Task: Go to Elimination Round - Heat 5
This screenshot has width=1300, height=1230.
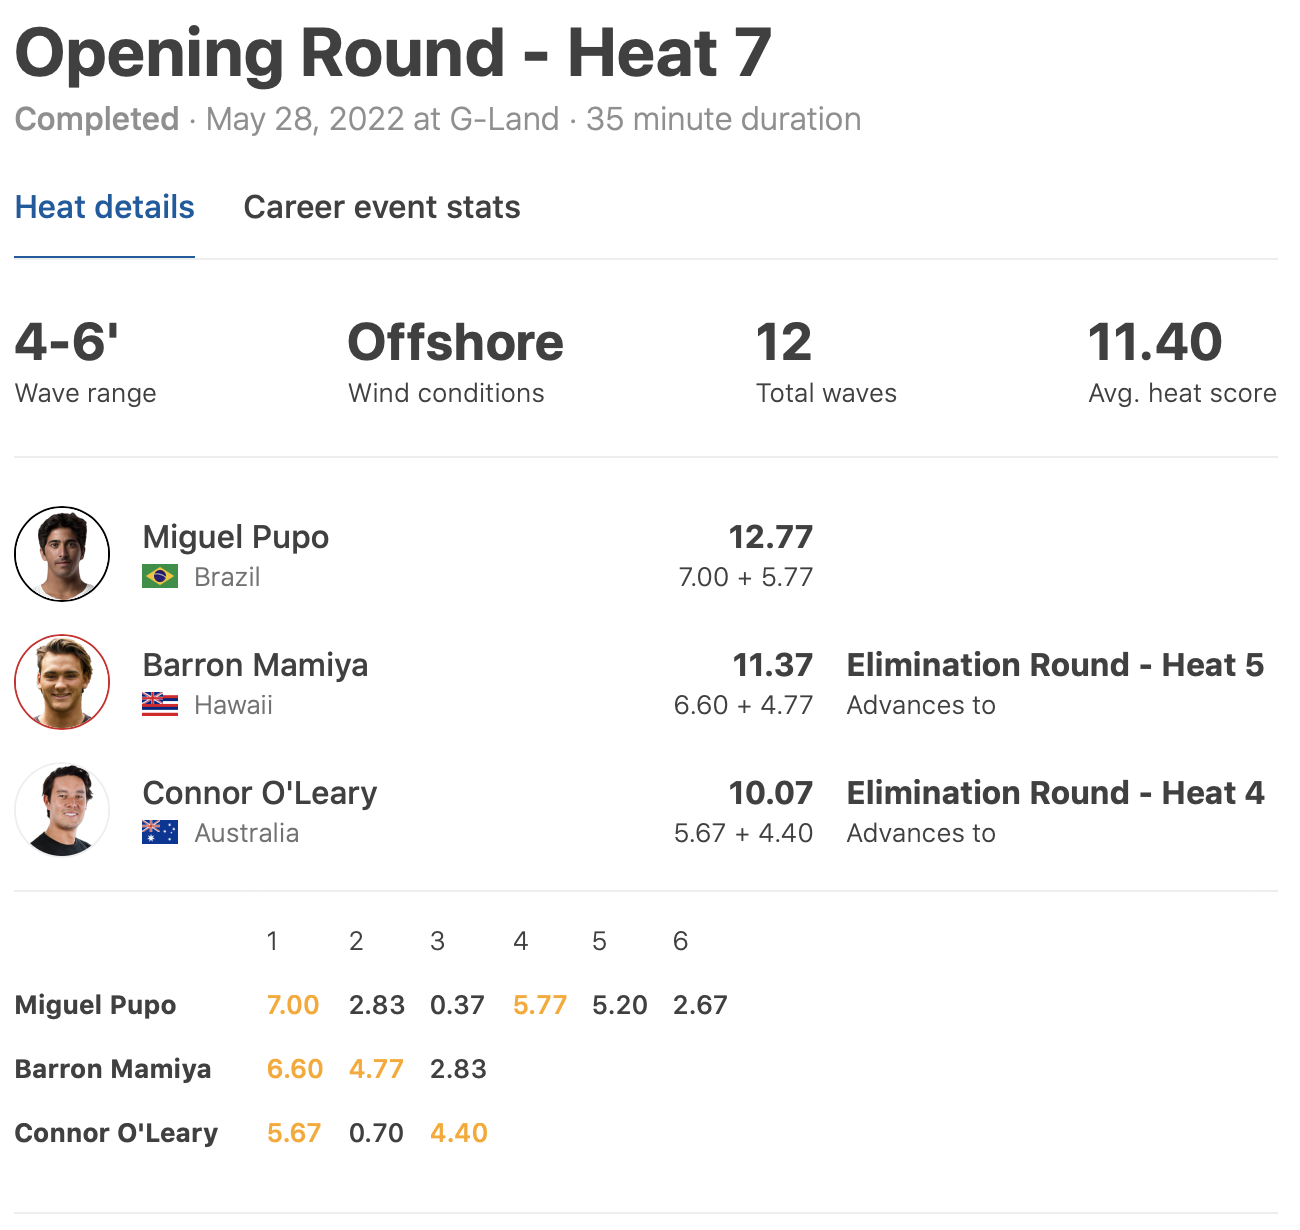Action: tap(1055, 665)
